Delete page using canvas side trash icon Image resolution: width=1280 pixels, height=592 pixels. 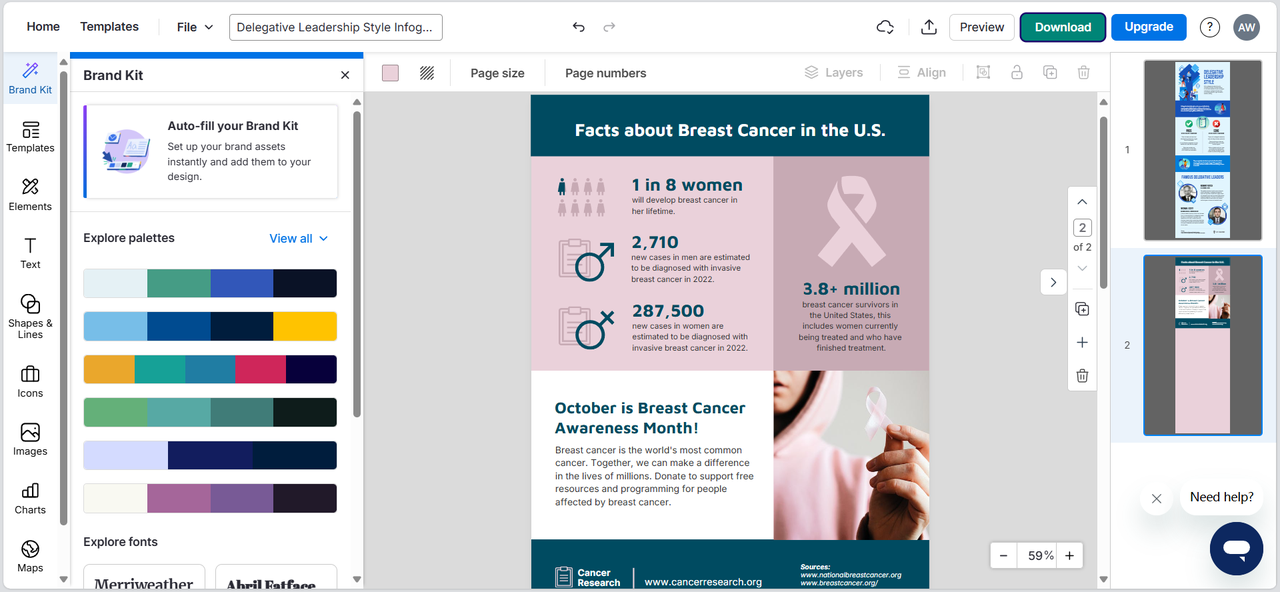1082,376
